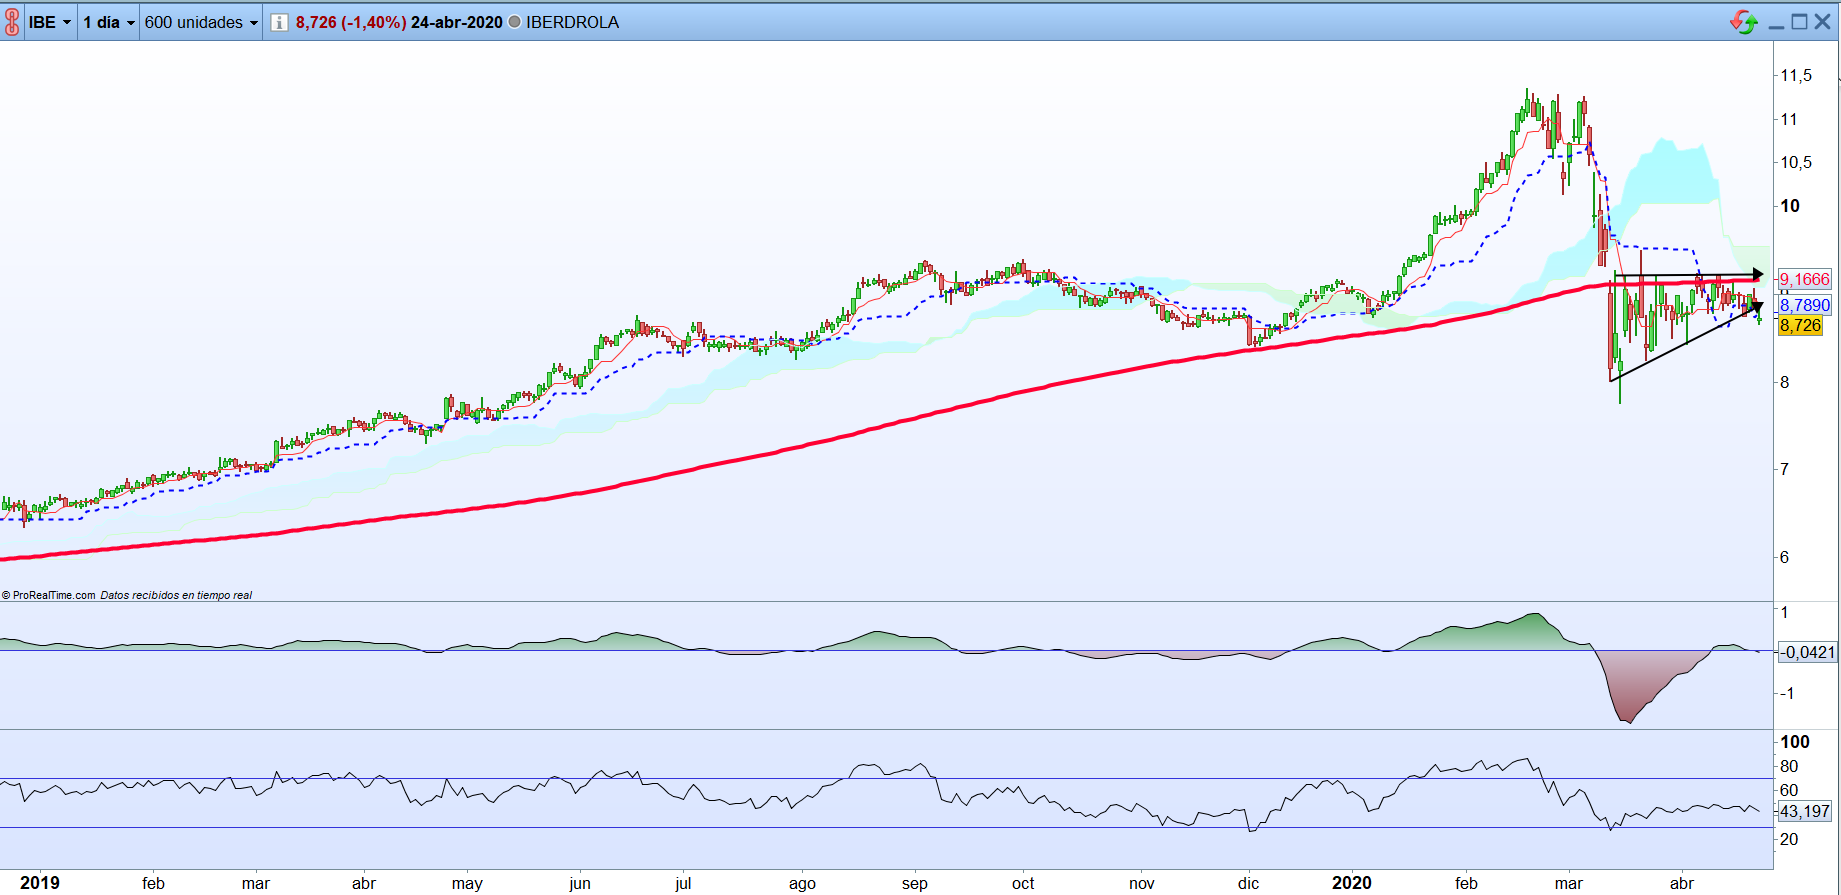
Task: Click the instrument info 'i' icon
Action: point(279,22)
